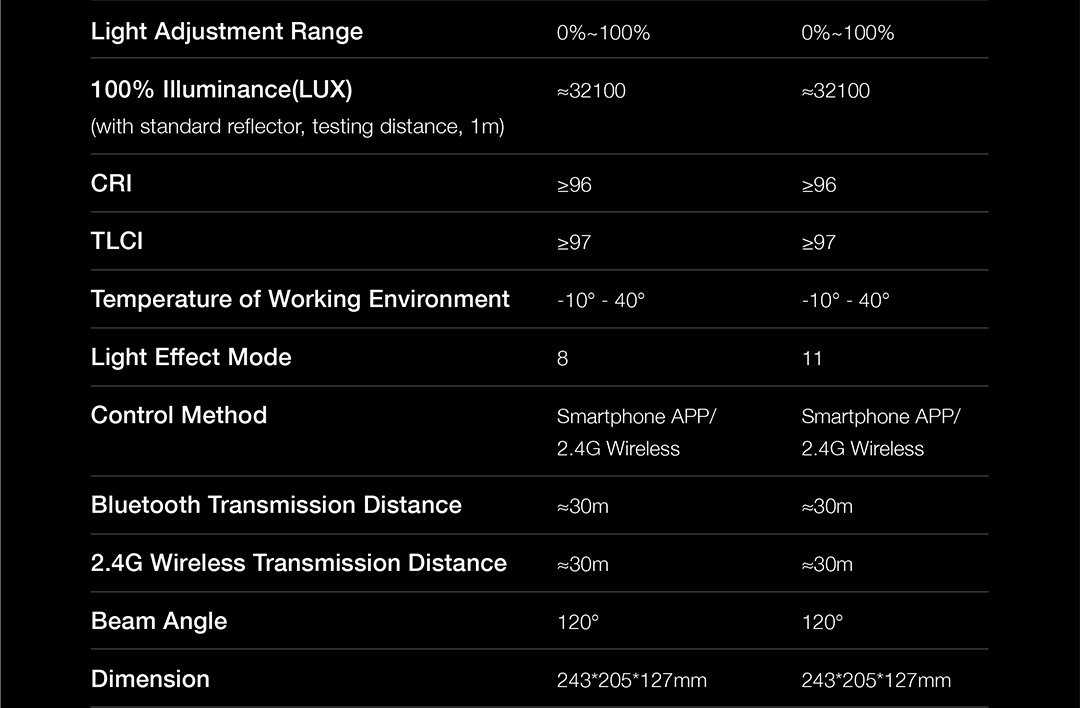Select Temperature of Working Environment label

(300, 300)
